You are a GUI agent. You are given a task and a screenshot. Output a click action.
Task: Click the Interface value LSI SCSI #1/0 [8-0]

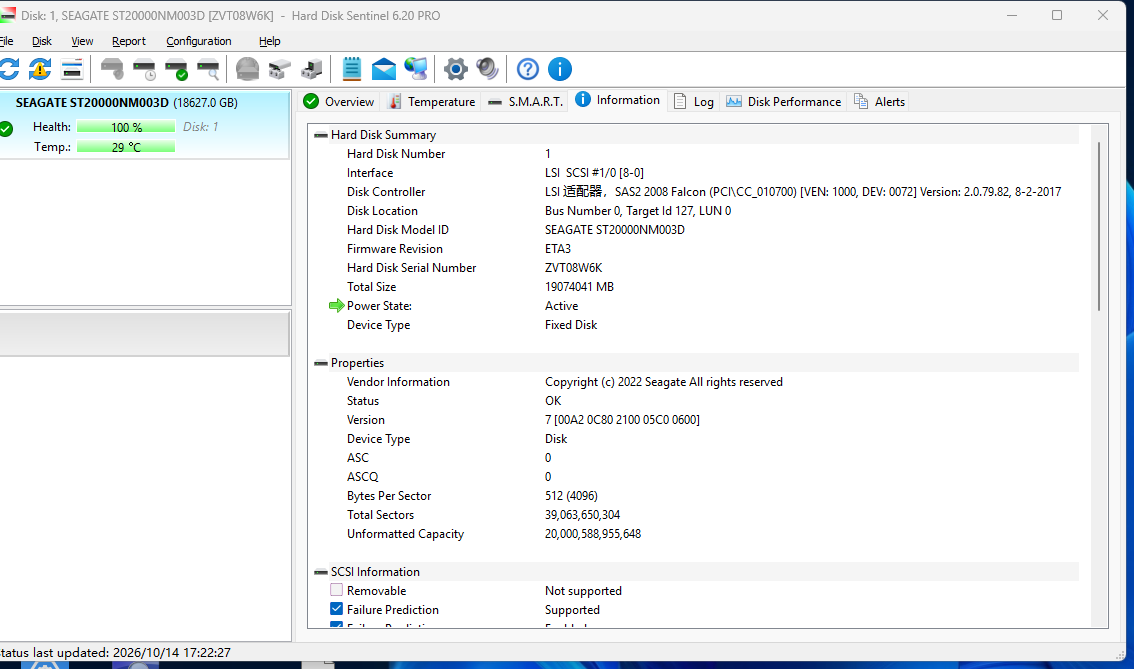click(x=594, y=173)
